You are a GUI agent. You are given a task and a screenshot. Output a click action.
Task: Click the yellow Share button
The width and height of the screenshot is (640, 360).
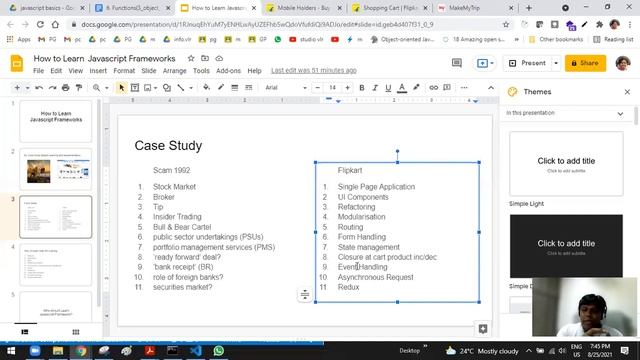click(x=585, y=63)
